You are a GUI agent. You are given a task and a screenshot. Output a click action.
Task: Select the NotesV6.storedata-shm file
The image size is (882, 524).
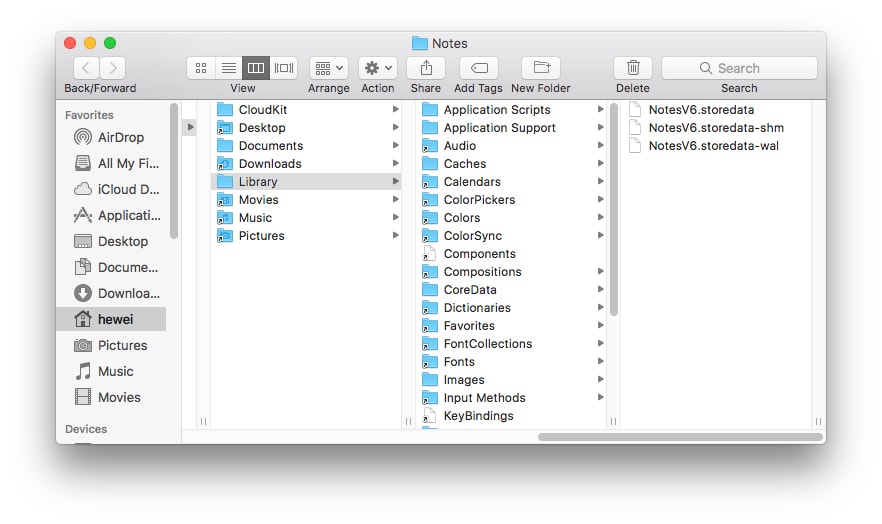click(716, 128)
